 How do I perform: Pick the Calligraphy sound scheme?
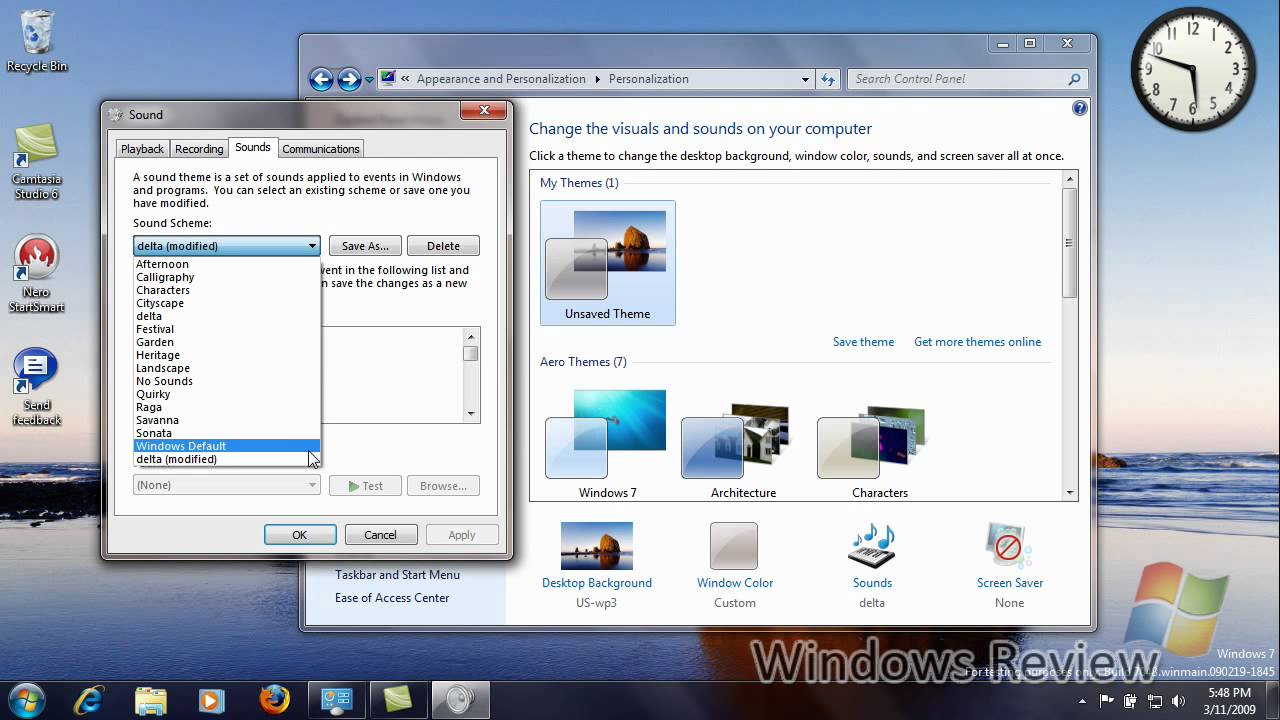[226, 277]
